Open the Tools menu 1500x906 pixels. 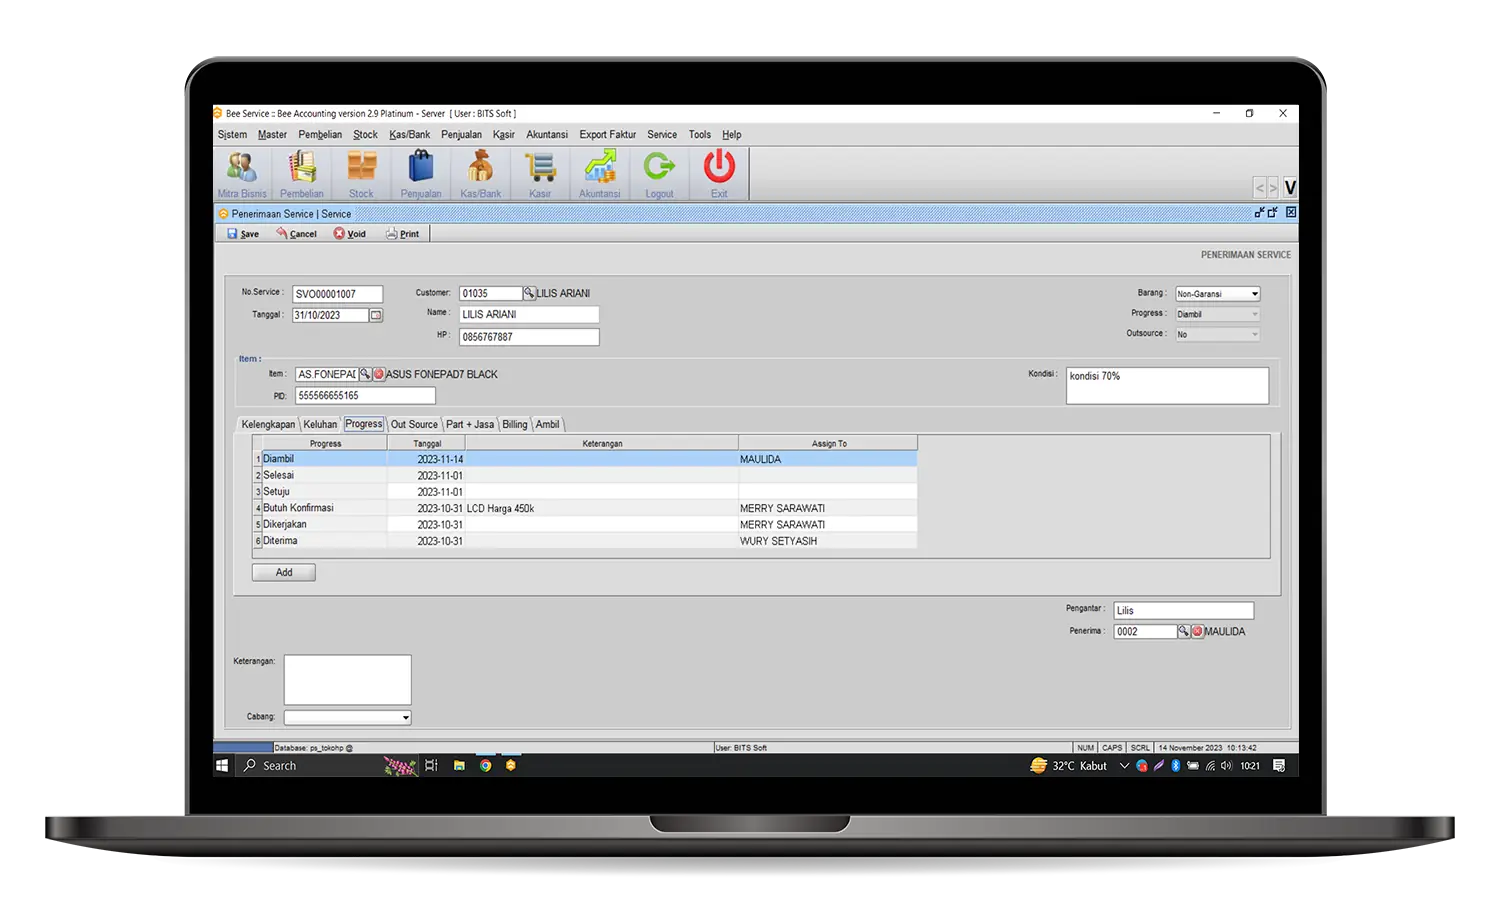[x=700, y=135]
